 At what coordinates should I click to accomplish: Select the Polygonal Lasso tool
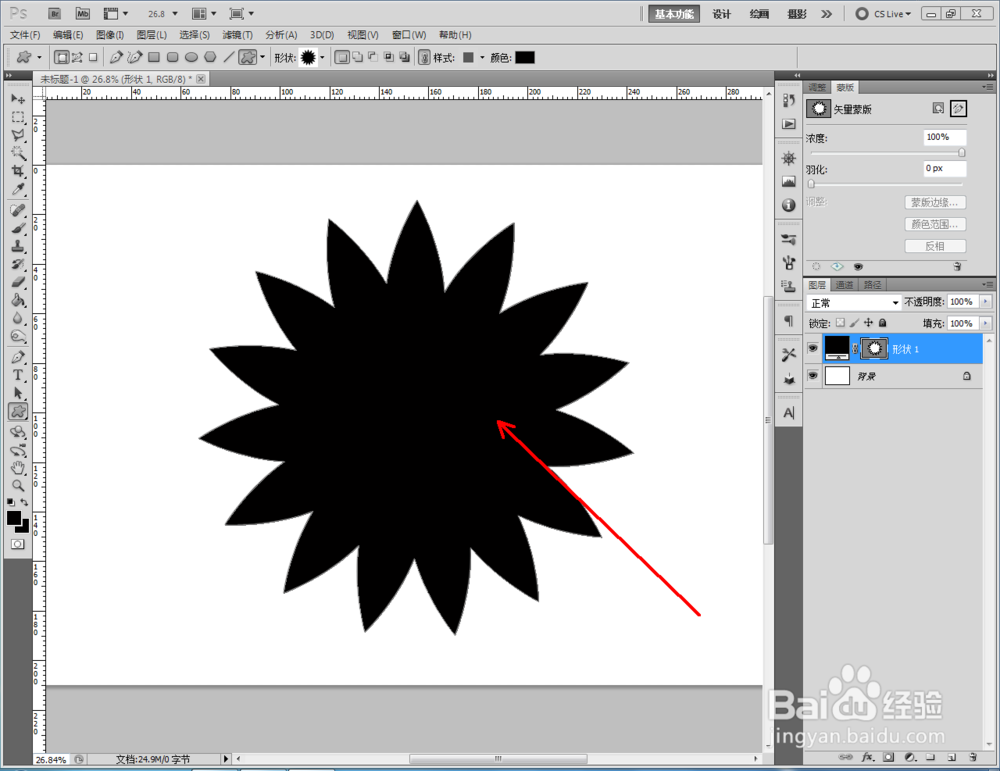pyautogui.click(x=18, y=135)
